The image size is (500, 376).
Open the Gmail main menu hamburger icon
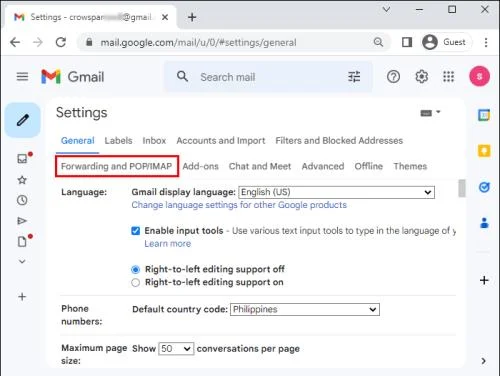(22, 77)
